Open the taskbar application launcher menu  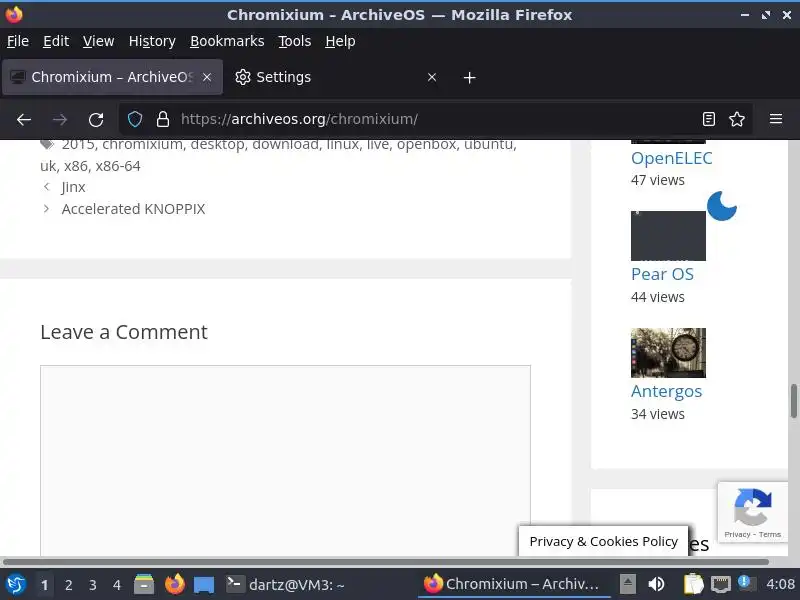click(16, 584)
